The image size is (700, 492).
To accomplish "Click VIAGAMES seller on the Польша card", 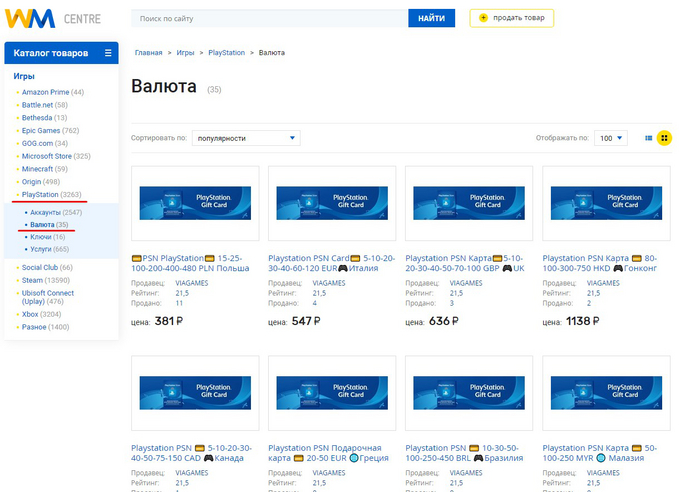I will (x=192, y=283).
